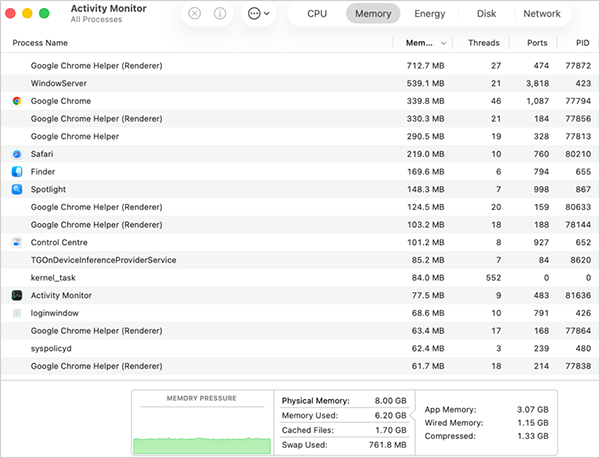Open the more options ellipsis menu
Image resolution: width=600 pixels, height=458 pixels.
click(259, 14)
